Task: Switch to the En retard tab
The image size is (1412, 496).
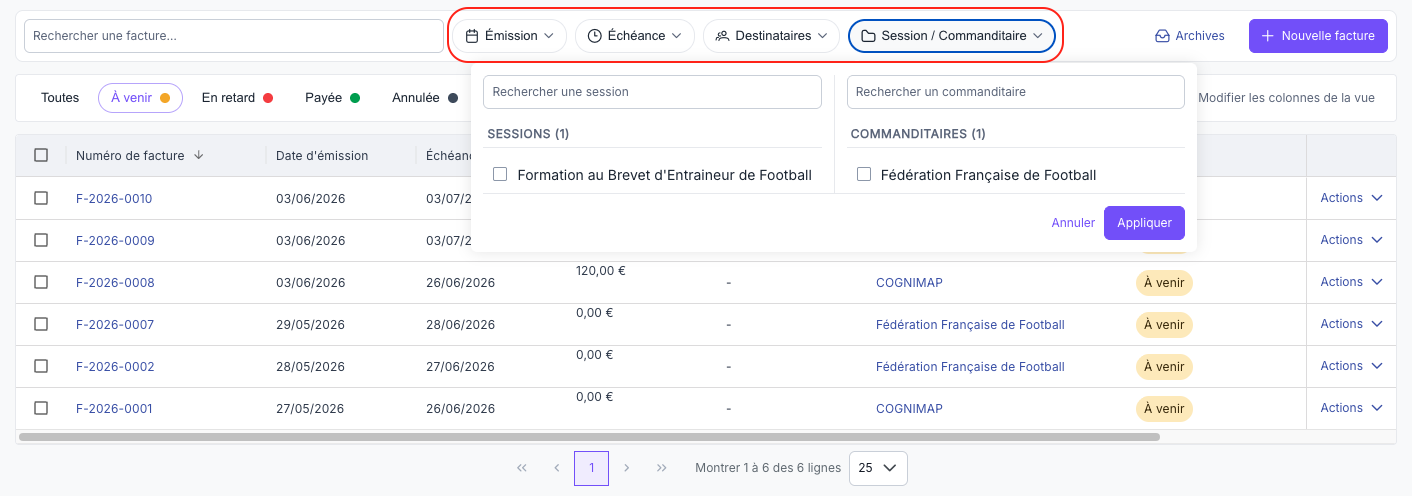Action: point(237,98)
